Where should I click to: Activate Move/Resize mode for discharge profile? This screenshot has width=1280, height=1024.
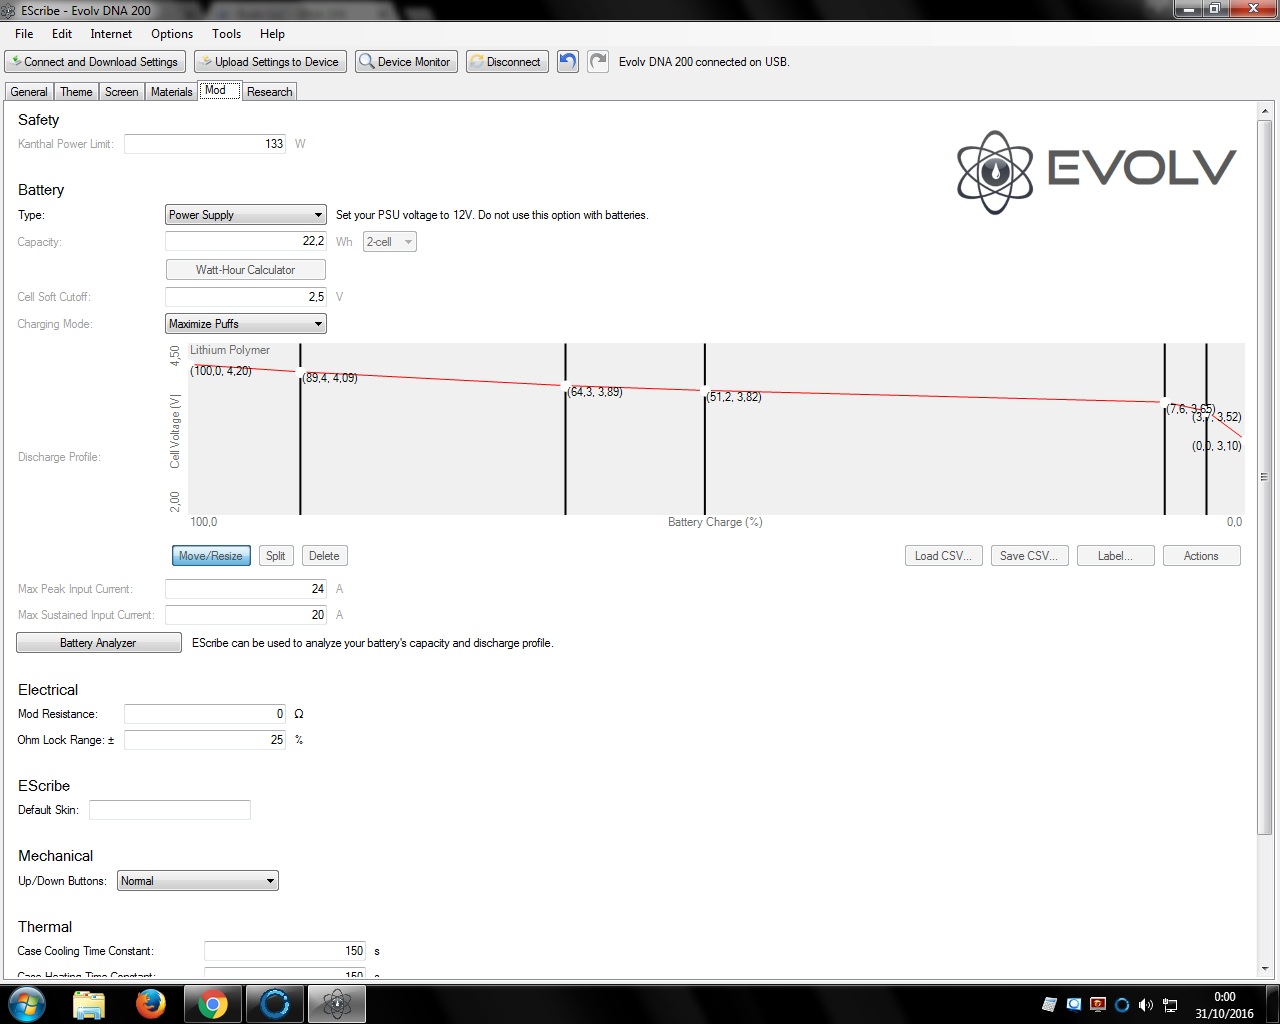(x=211, y=556)
